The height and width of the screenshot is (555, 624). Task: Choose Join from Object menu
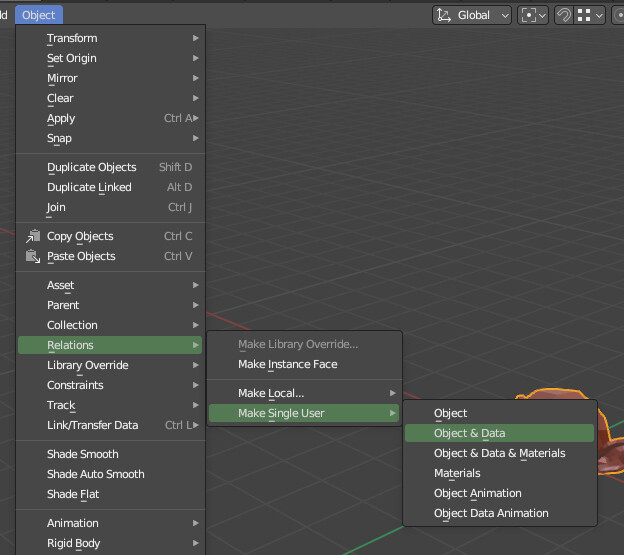pos(110,207)
